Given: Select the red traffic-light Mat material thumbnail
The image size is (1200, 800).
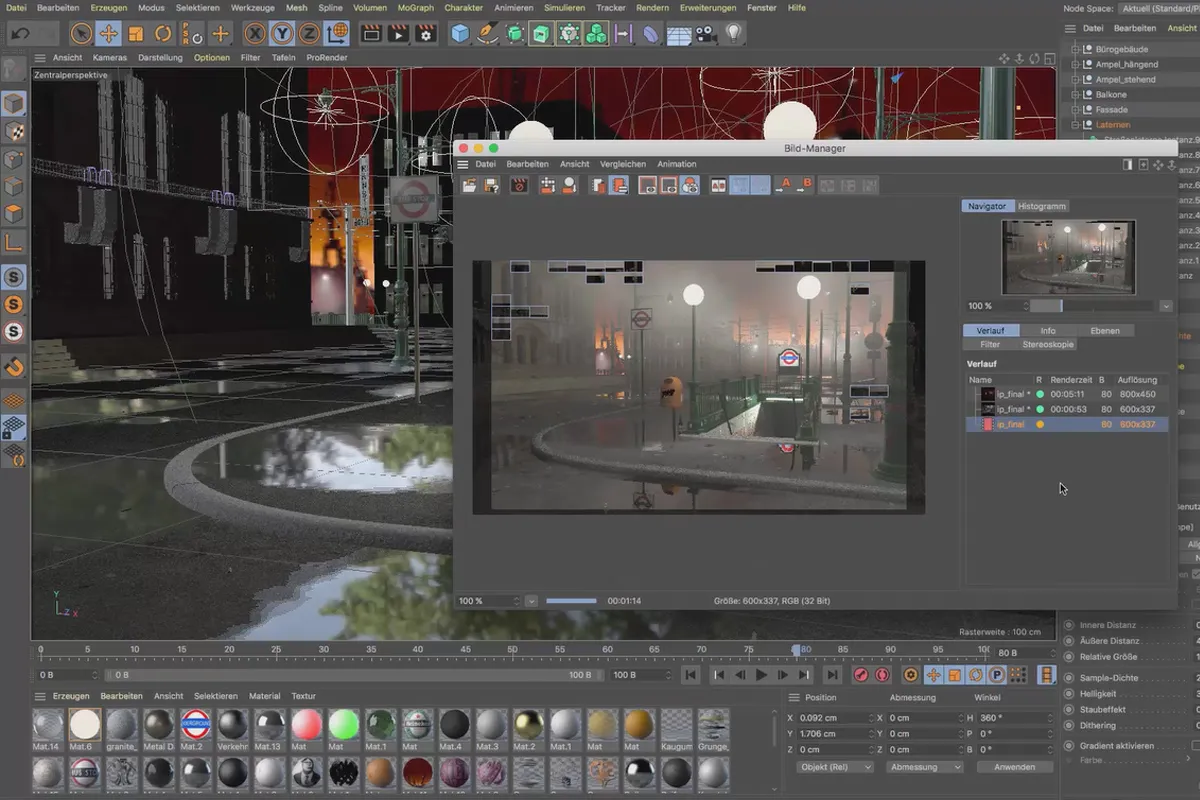Looking at the screenshot, I should point(308,724).
